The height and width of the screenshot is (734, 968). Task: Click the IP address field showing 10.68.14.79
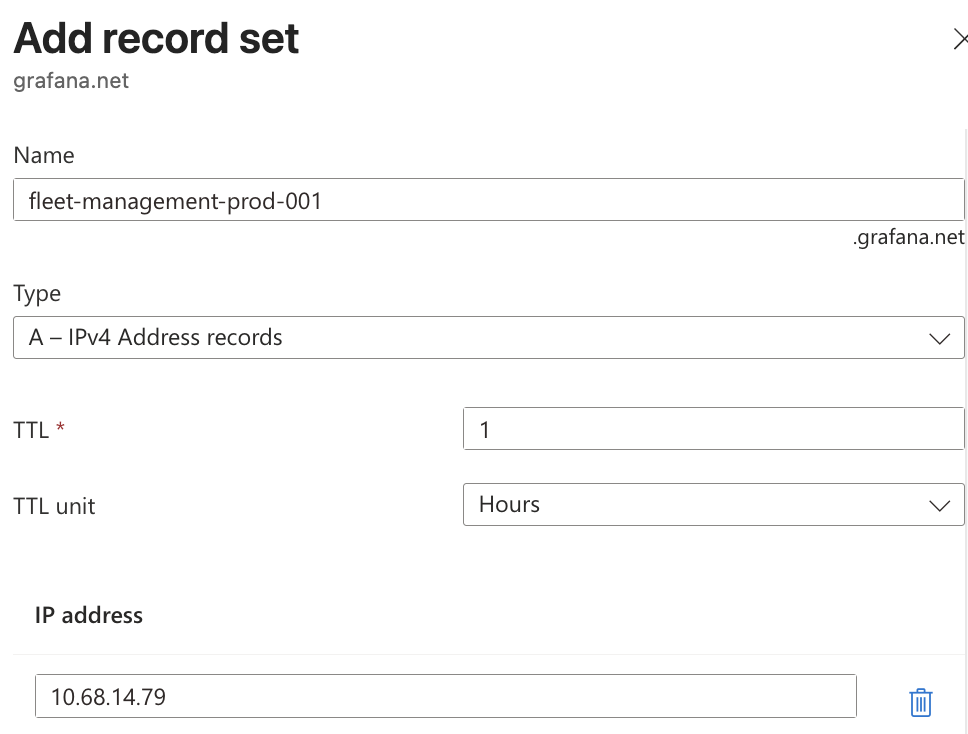446,695
